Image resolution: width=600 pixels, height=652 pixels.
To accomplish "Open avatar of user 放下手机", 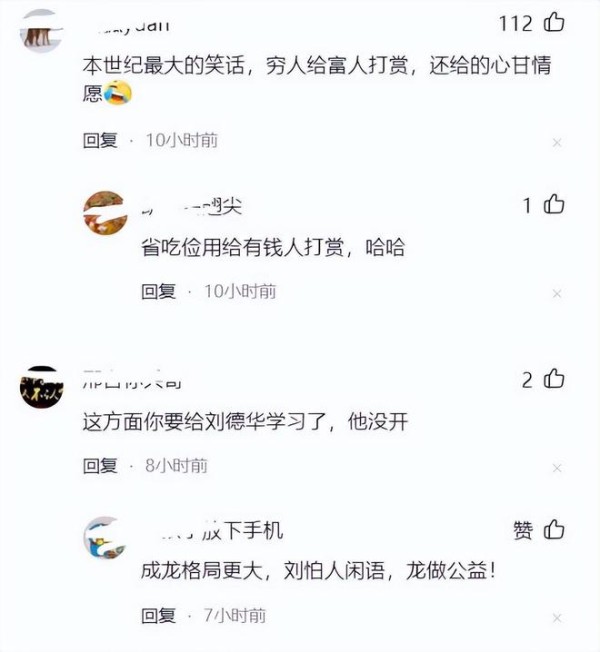I will tap(105, 538).
